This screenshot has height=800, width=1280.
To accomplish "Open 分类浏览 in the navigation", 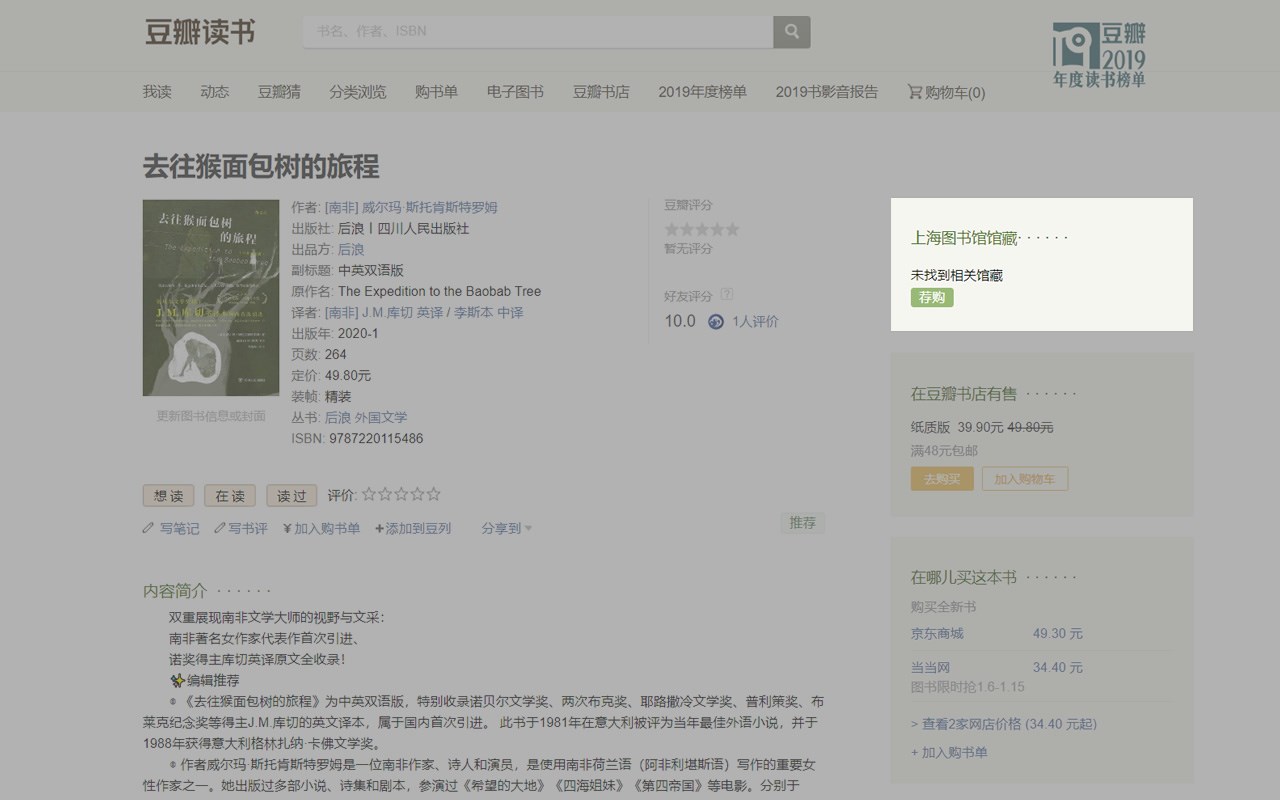I will tap(358, 92).
